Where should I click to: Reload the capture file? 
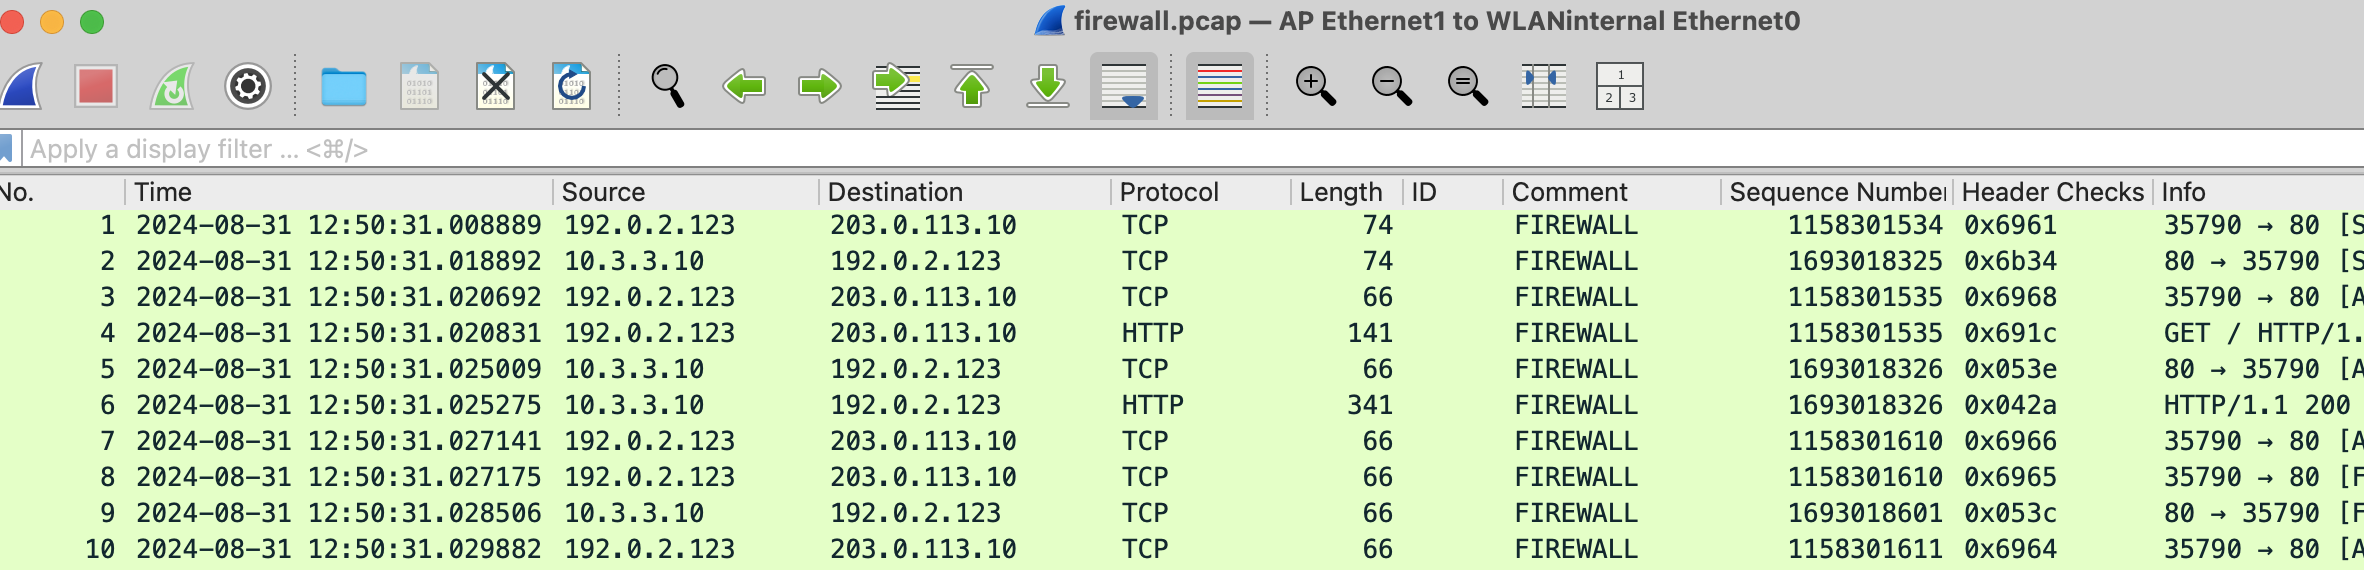pos(571,86)
